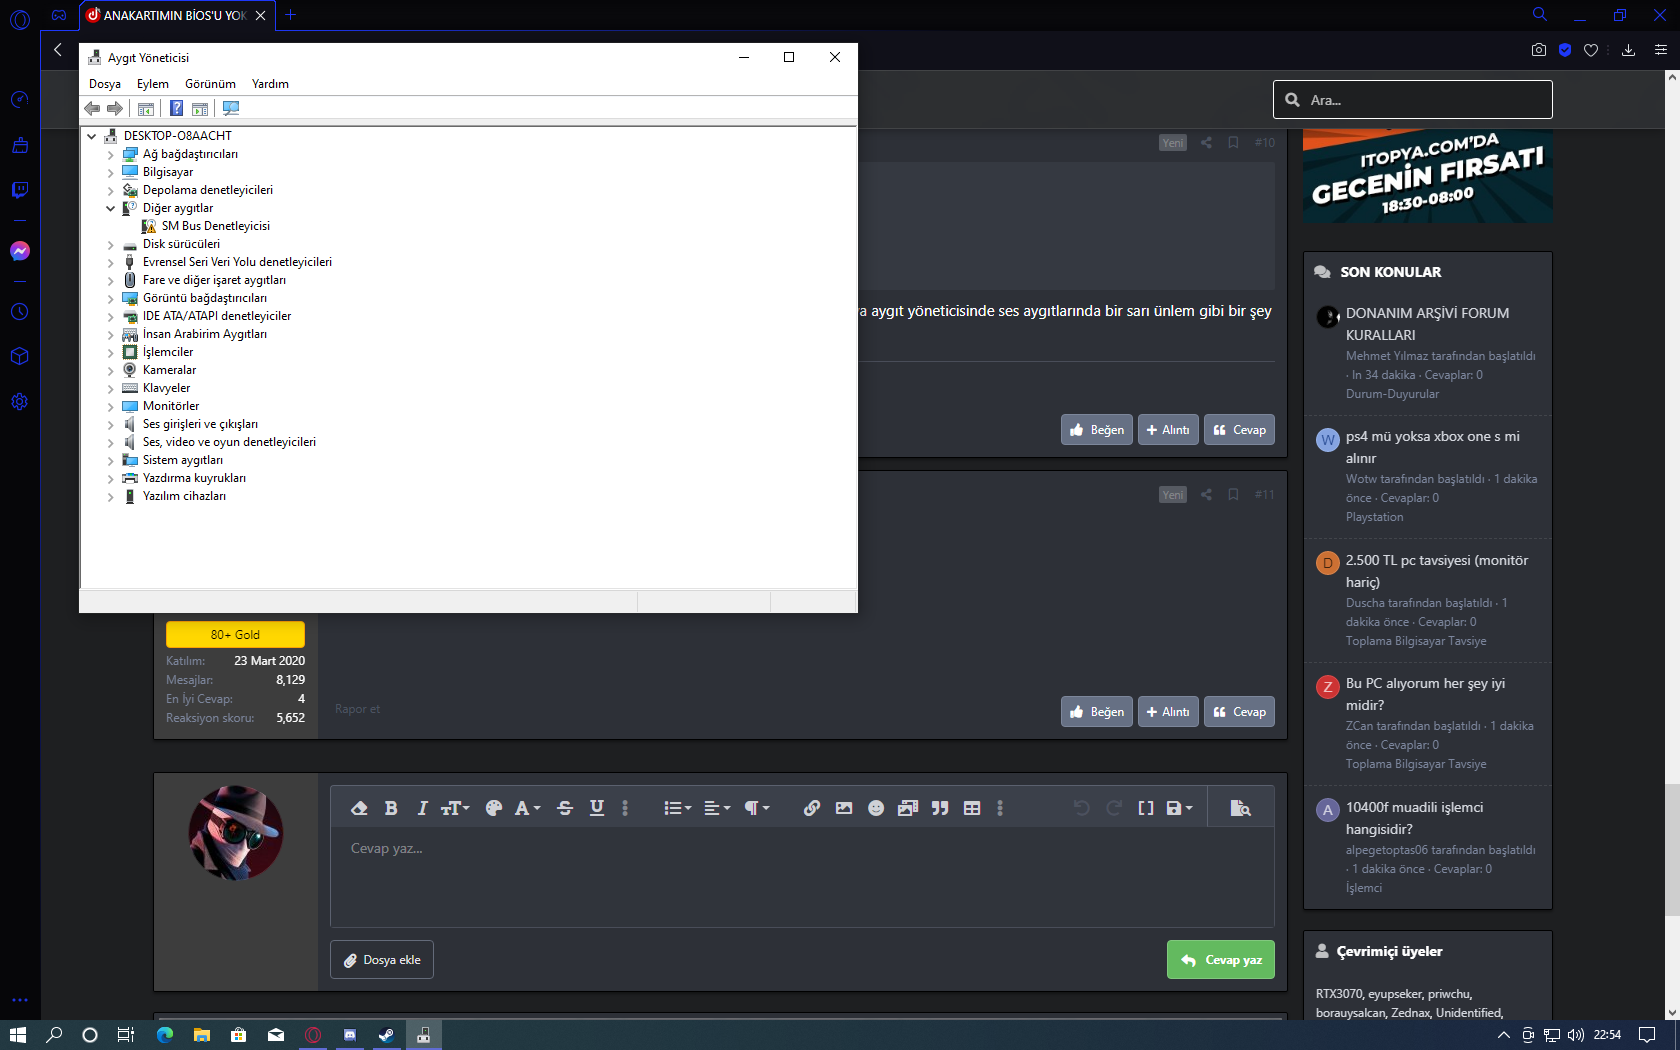Collapse the Diğer aygıtlar node
The image size is (1680, 1050).
(111, 209)
